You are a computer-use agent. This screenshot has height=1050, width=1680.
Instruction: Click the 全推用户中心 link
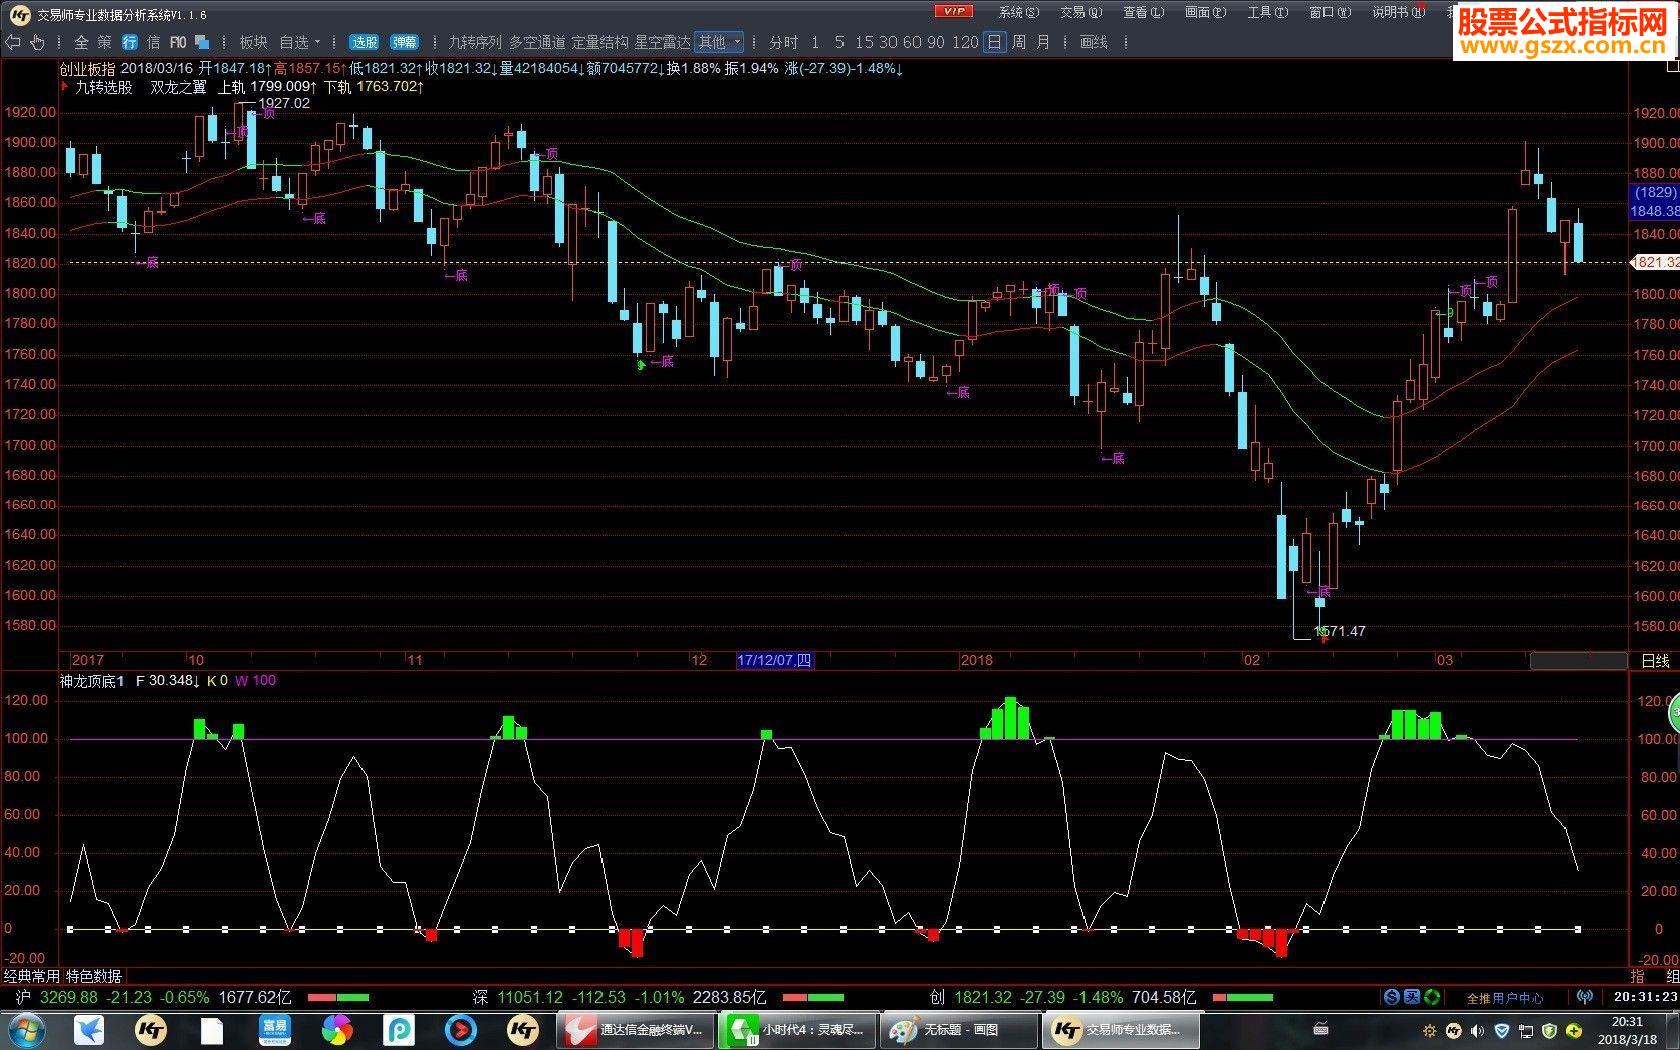coord(1504,998)
